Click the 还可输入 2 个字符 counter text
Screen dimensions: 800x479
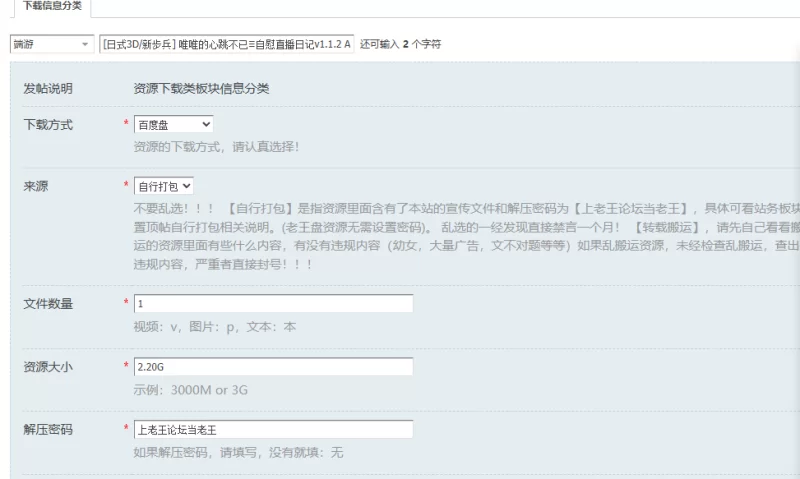pyautogui.click(x=400, y=44)
